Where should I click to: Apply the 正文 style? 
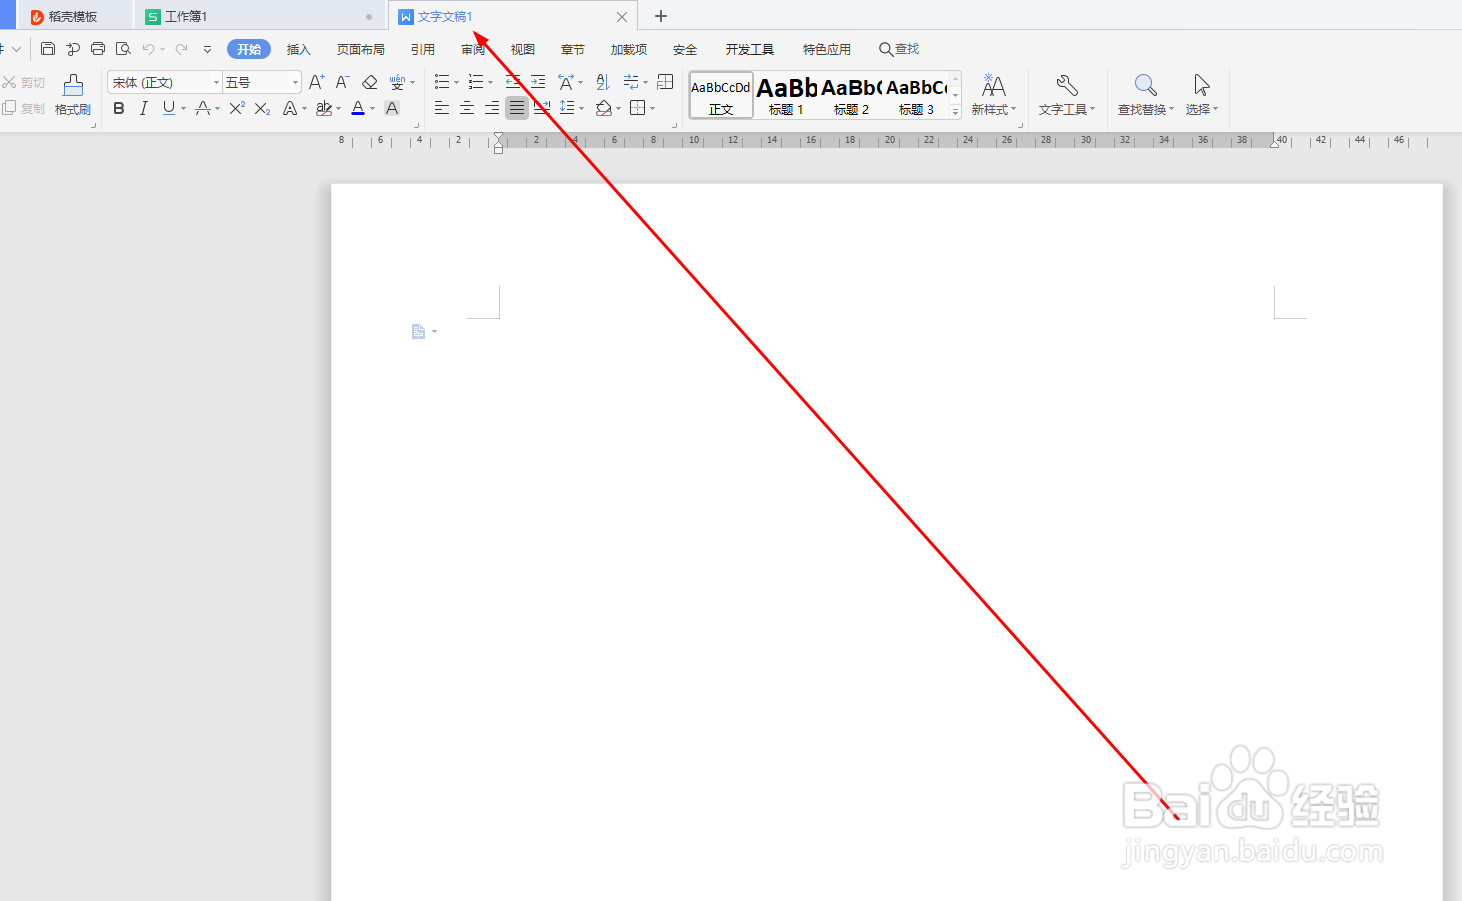[x=721, y=95]
